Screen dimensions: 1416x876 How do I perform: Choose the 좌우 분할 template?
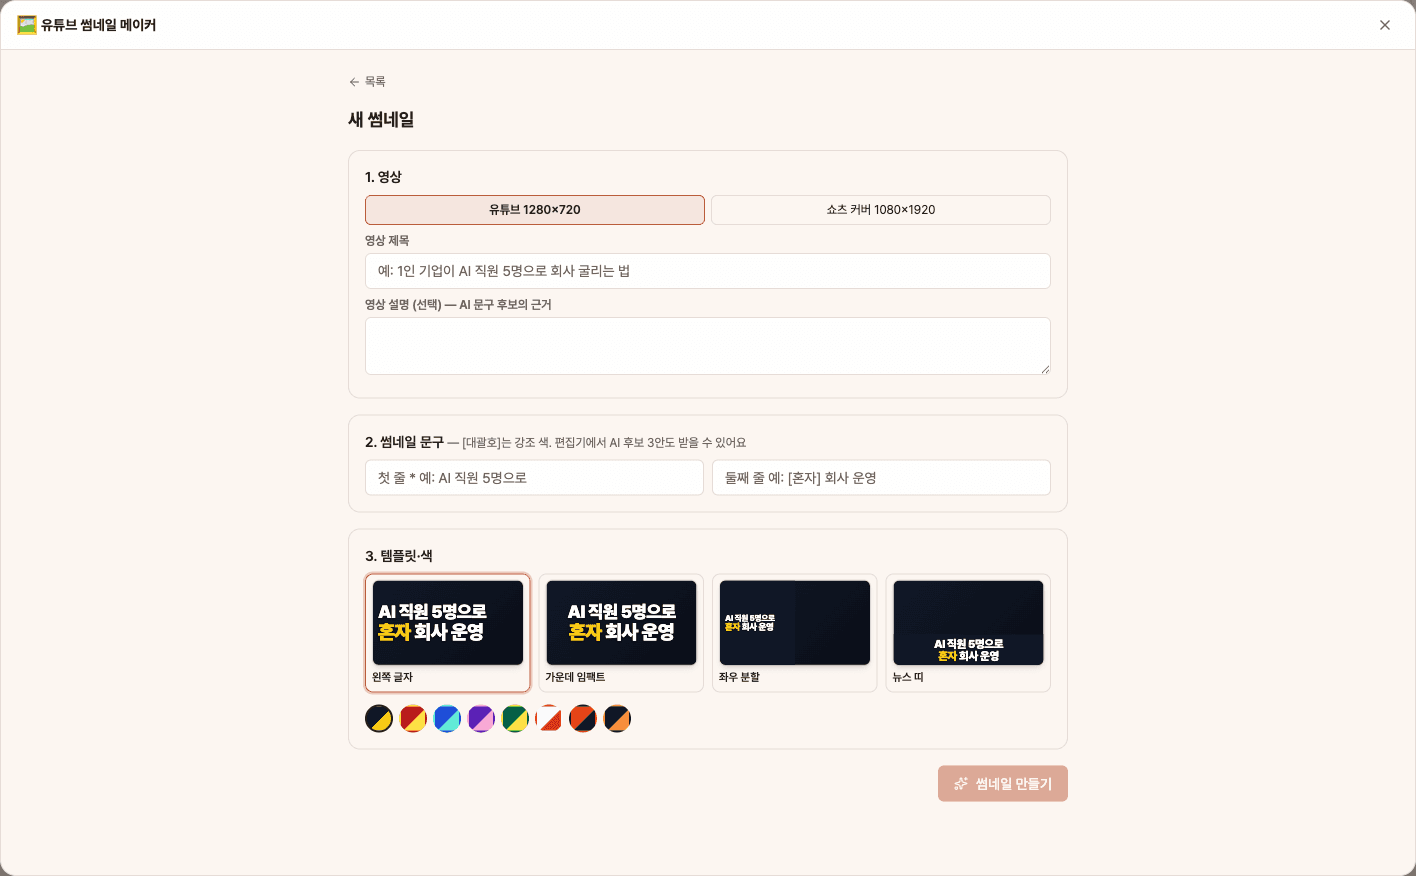(795, 633)
